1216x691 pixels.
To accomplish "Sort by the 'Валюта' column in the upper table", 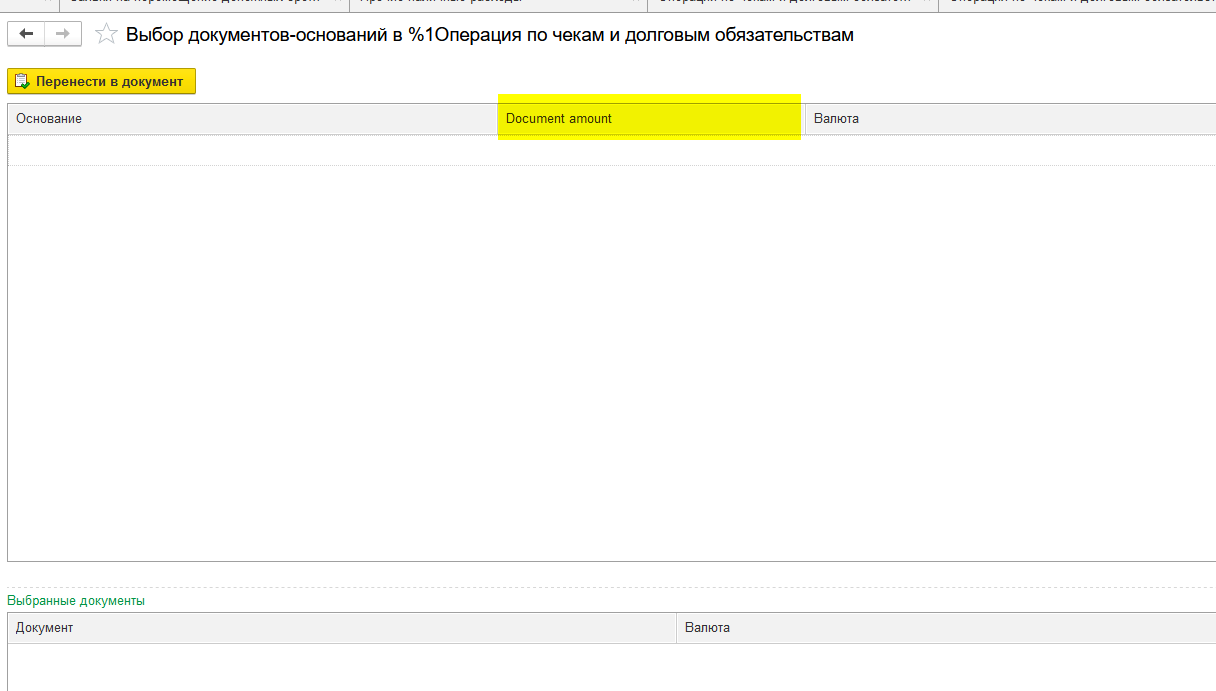I will point(900,118).
